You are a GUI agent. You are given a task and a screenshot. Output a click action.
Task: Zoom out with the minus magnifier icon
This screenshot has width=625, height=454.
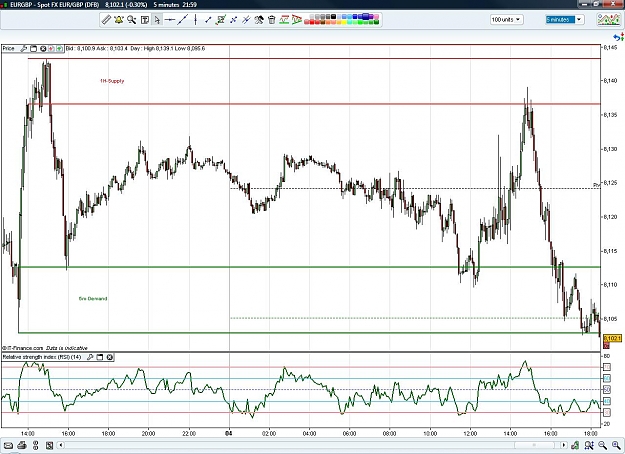(x=602, y=445)
